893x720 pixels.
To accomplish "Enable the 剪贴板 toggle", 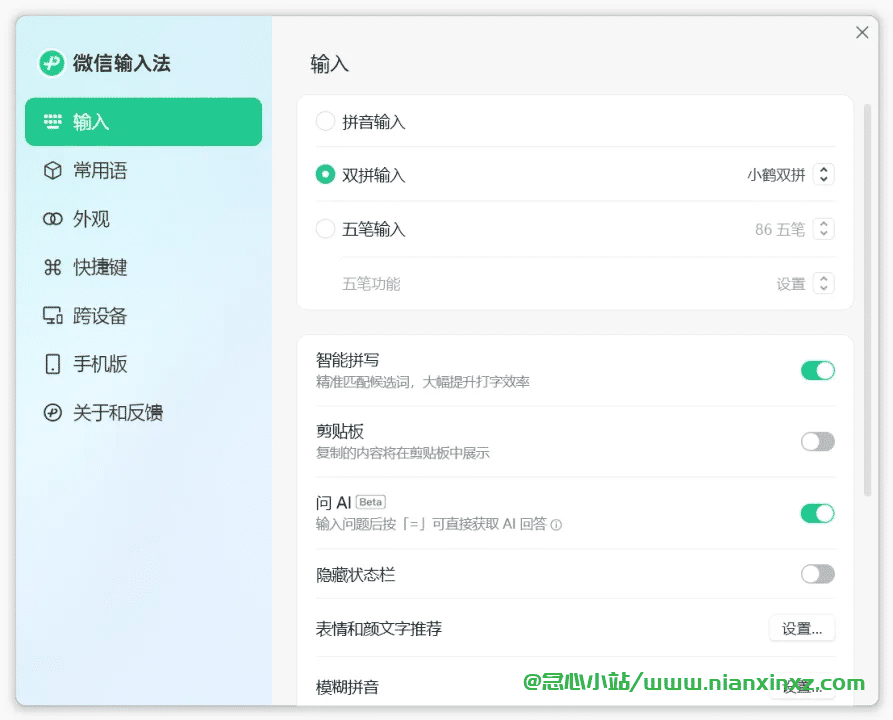I will pos(818,441).
